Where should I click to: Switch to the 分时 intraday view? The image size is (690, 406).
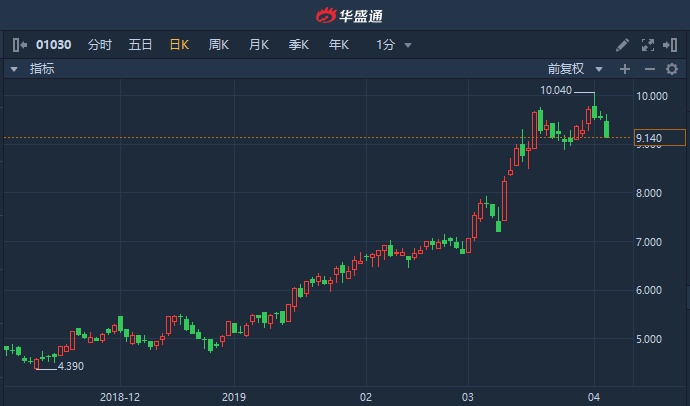100,45
